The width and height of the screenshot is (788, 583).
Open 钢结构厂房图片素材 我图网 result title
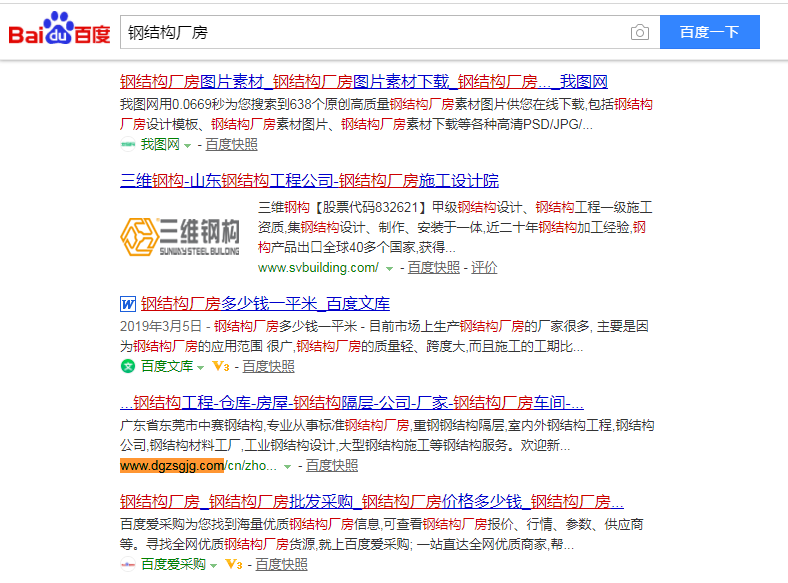click(x=363, y=81)
